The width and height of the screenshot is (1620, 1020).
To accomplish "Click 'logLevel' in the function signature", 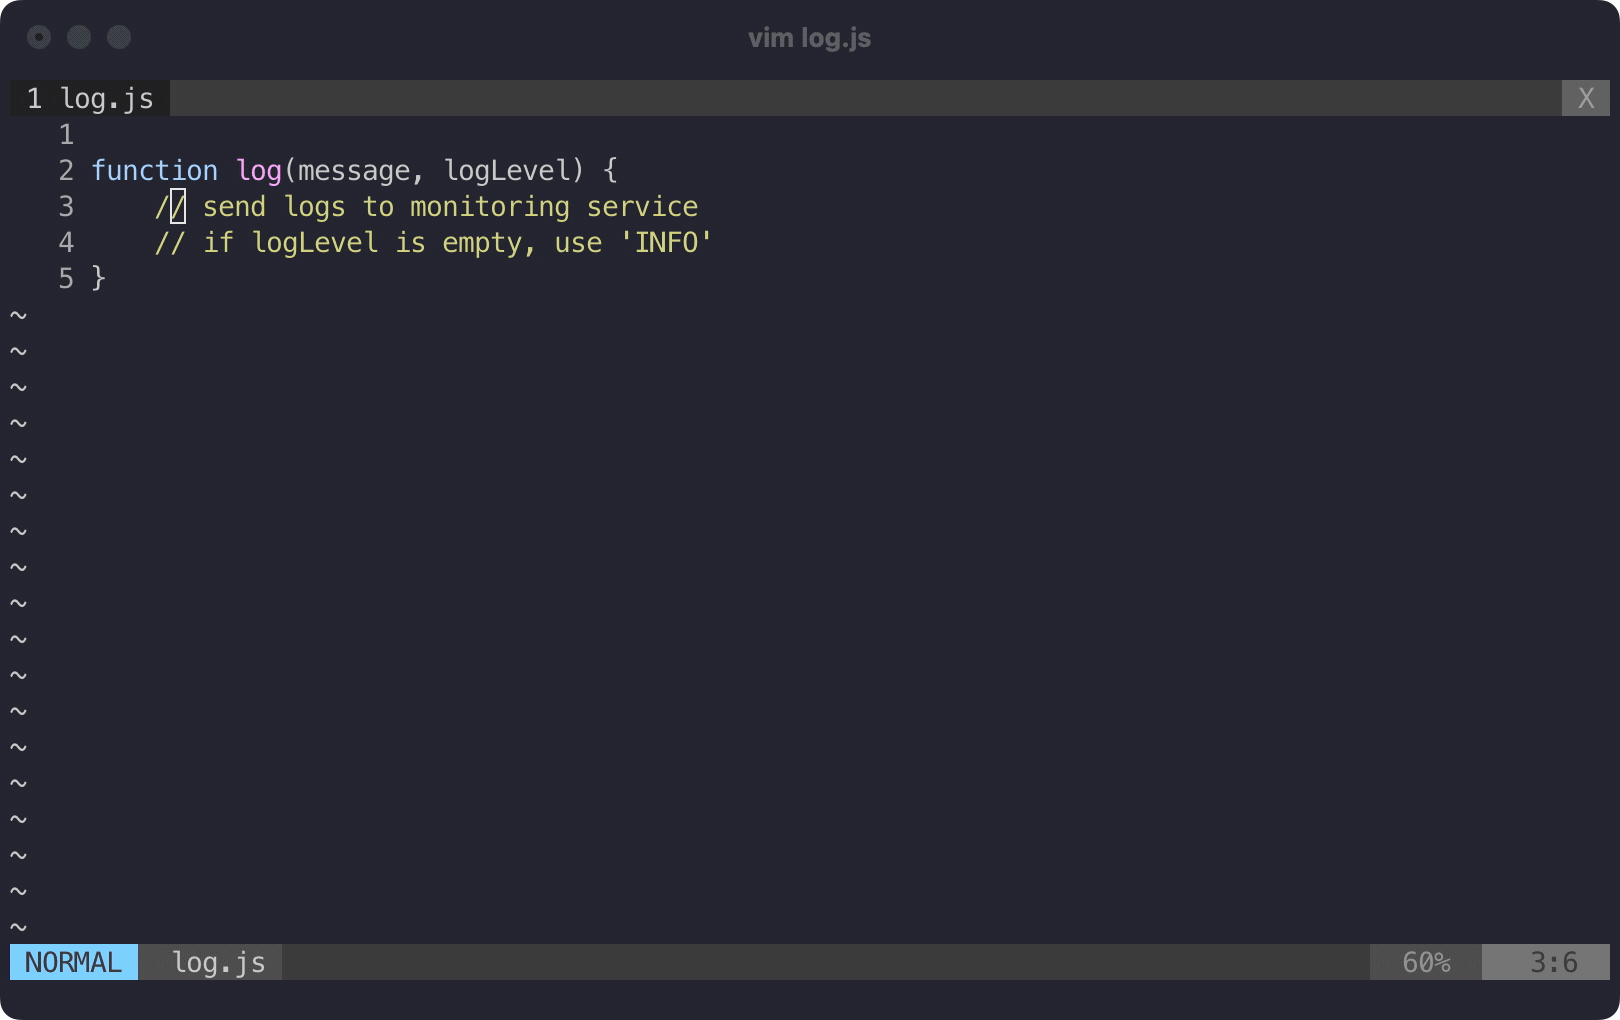I will (x=506, y=171).
